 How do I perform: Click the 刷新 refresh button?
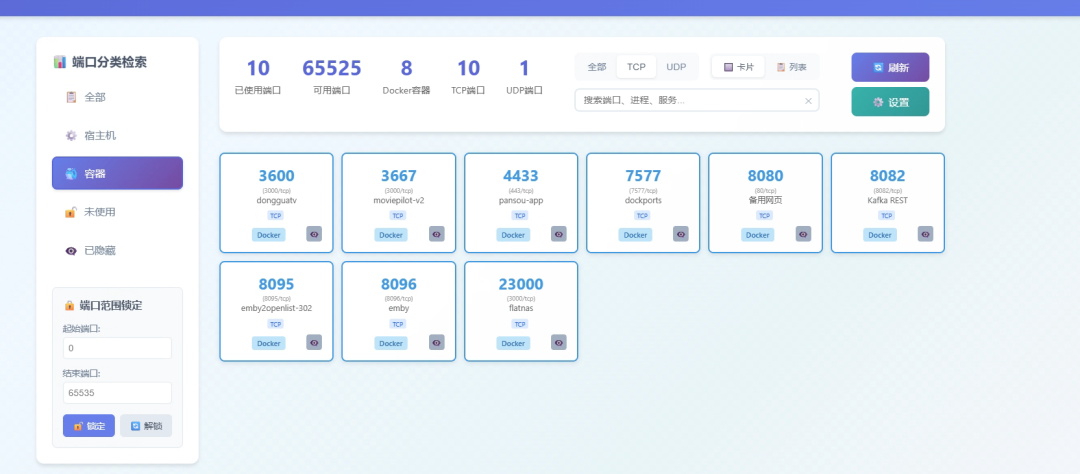coord(890,67)
